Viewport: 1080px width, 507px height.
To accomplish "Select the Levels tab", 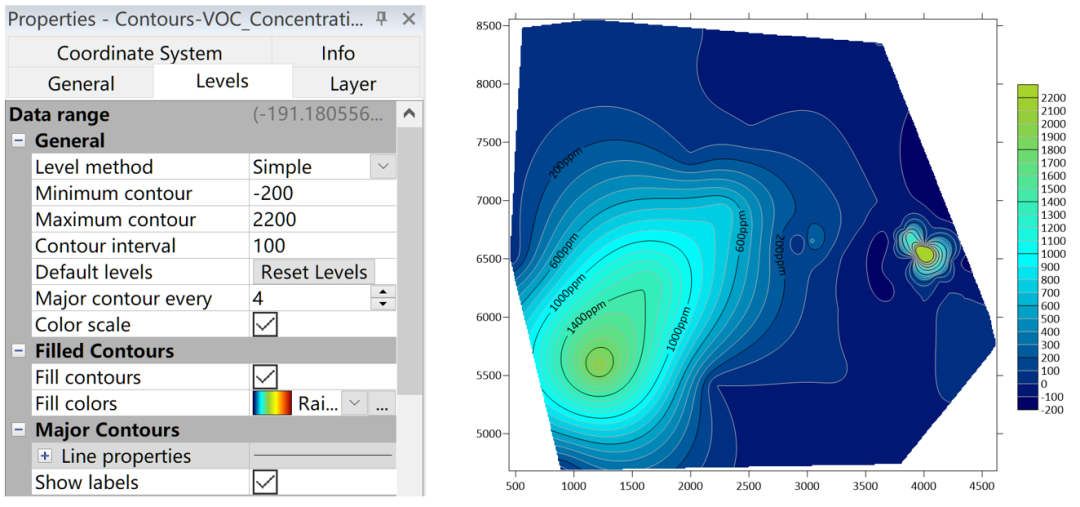I will 222,81.
